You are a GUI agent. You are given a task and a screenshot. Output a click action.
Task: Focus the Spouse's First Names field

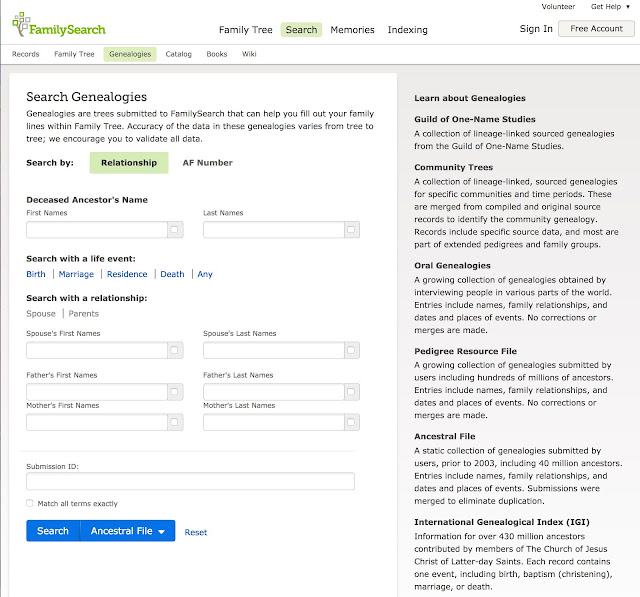97,350
